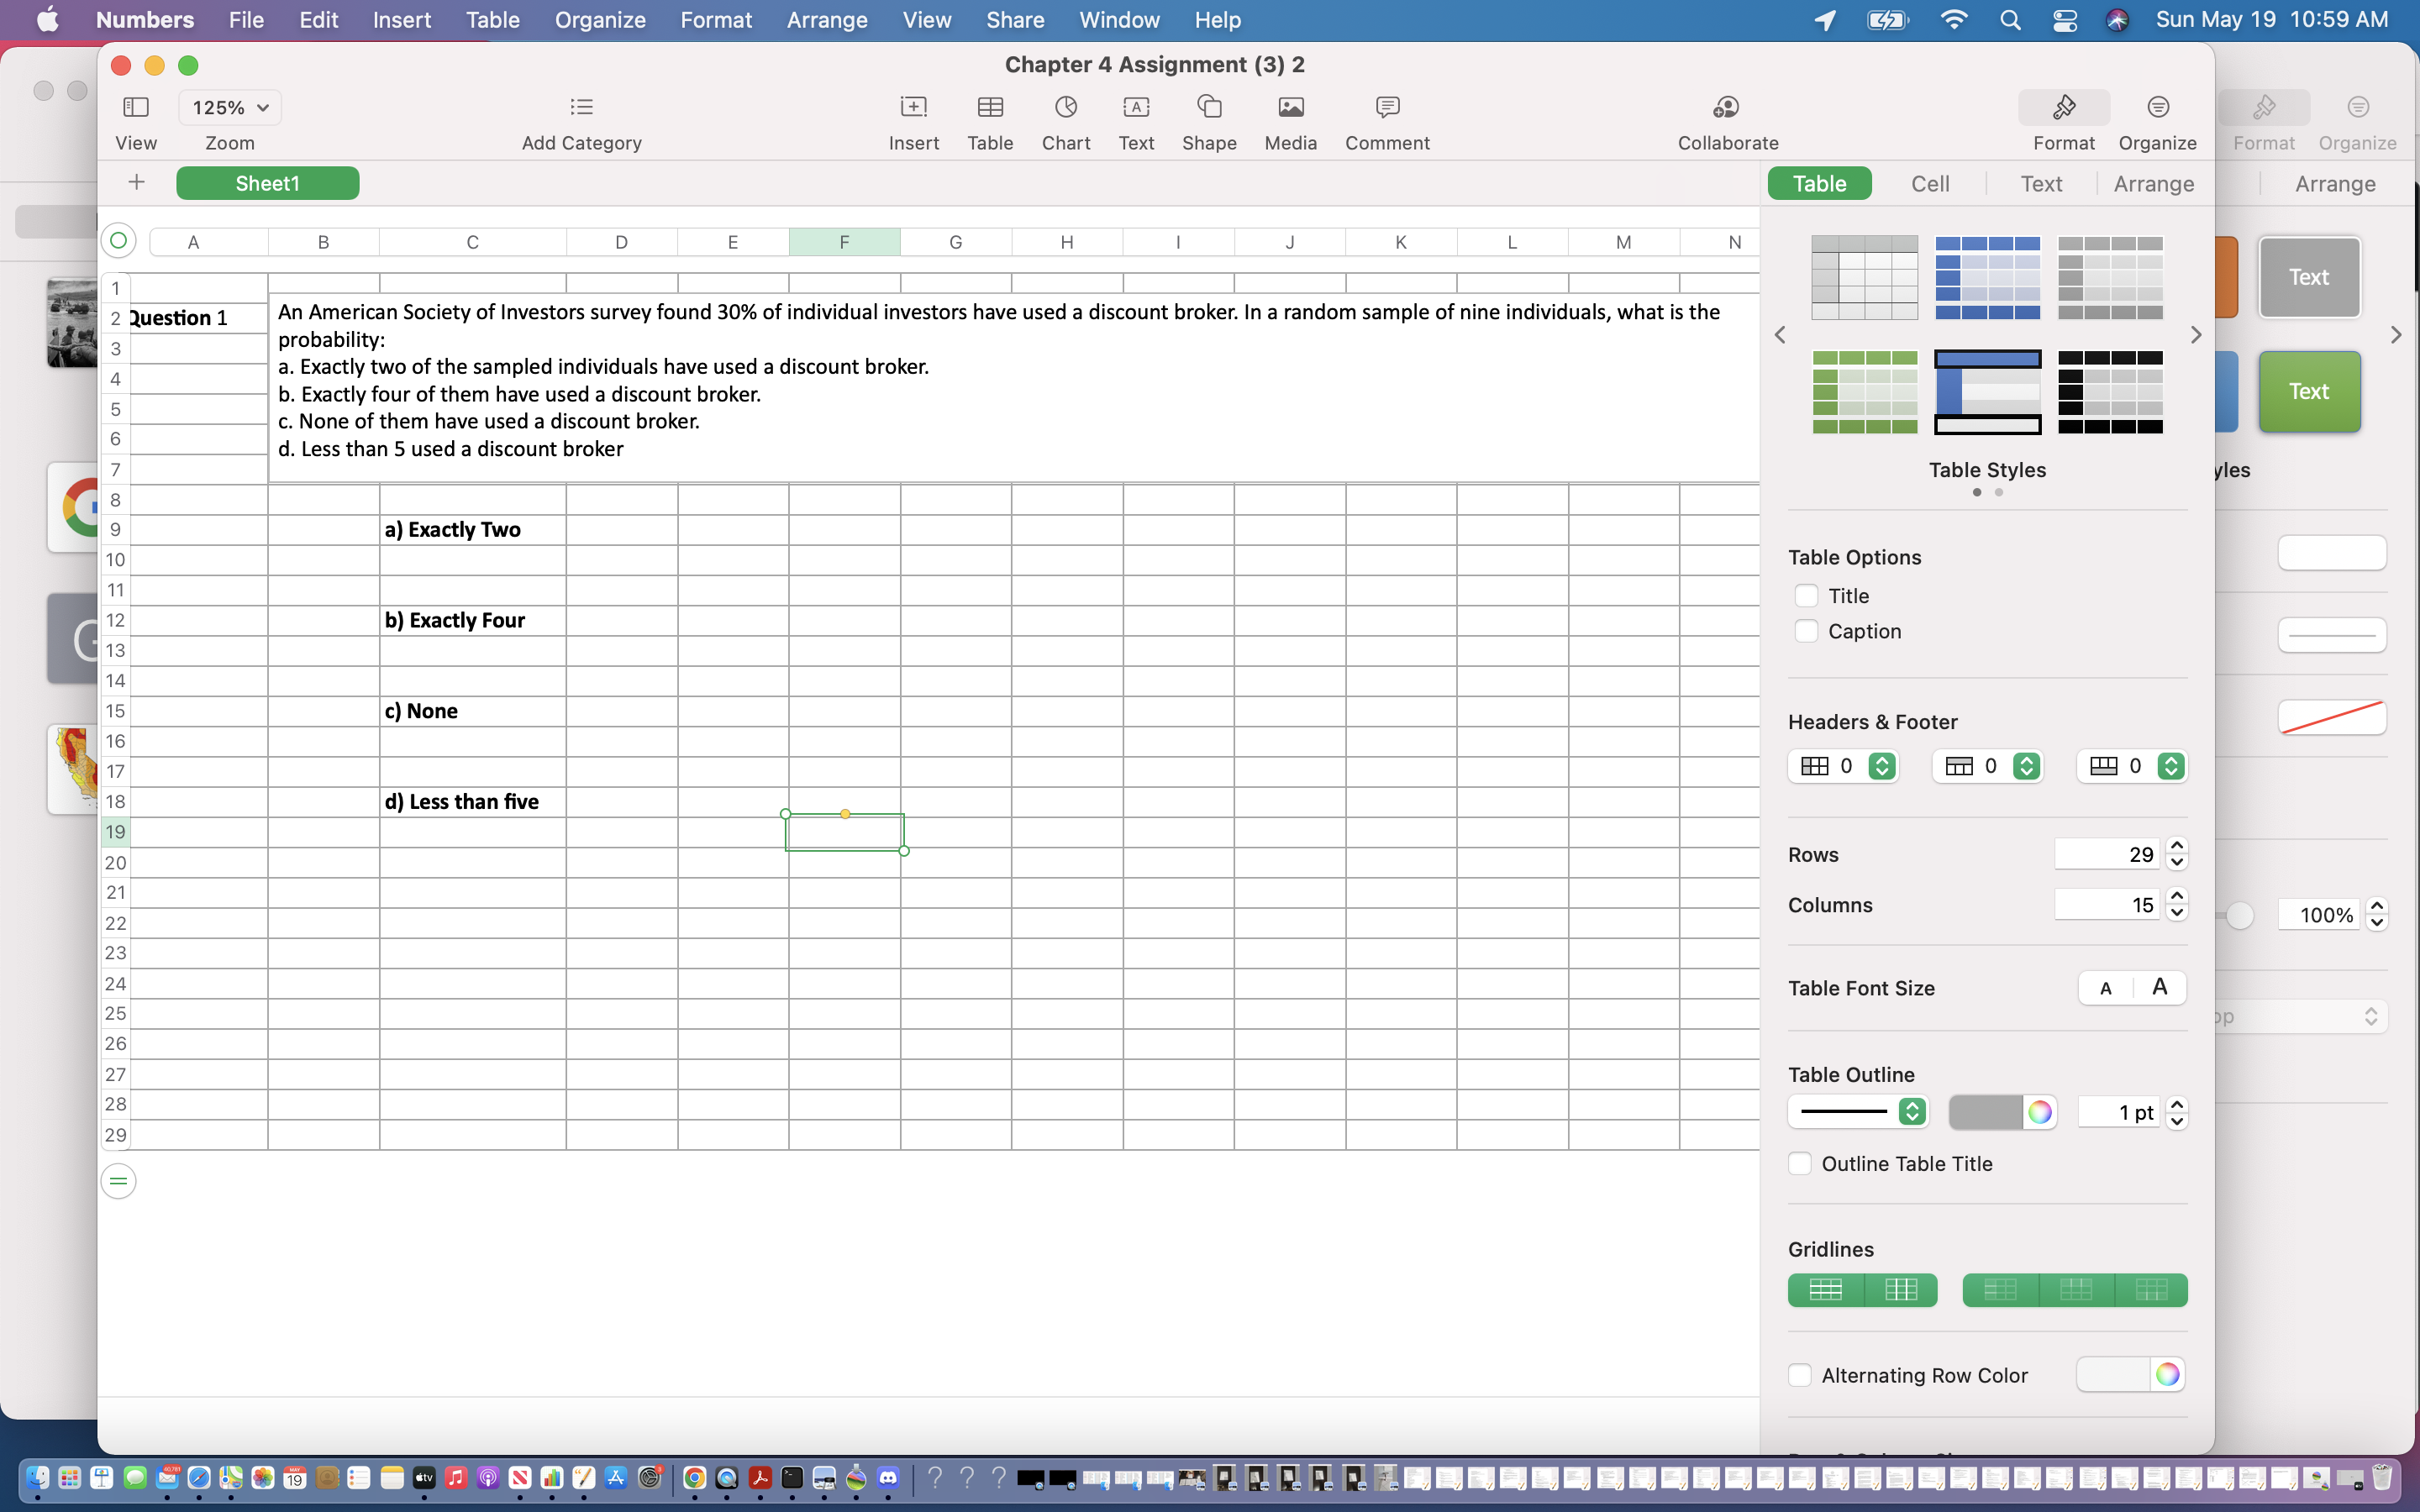Toggle the Title table option
The height and width of the screenshot is (1512, 2420).
(x=1807, y=596)
